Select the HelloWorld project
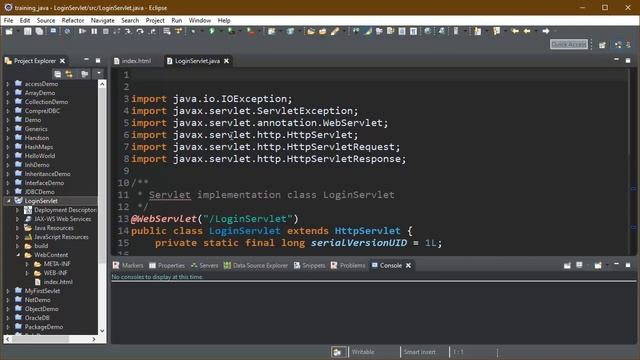 click(x=40, y=156)
